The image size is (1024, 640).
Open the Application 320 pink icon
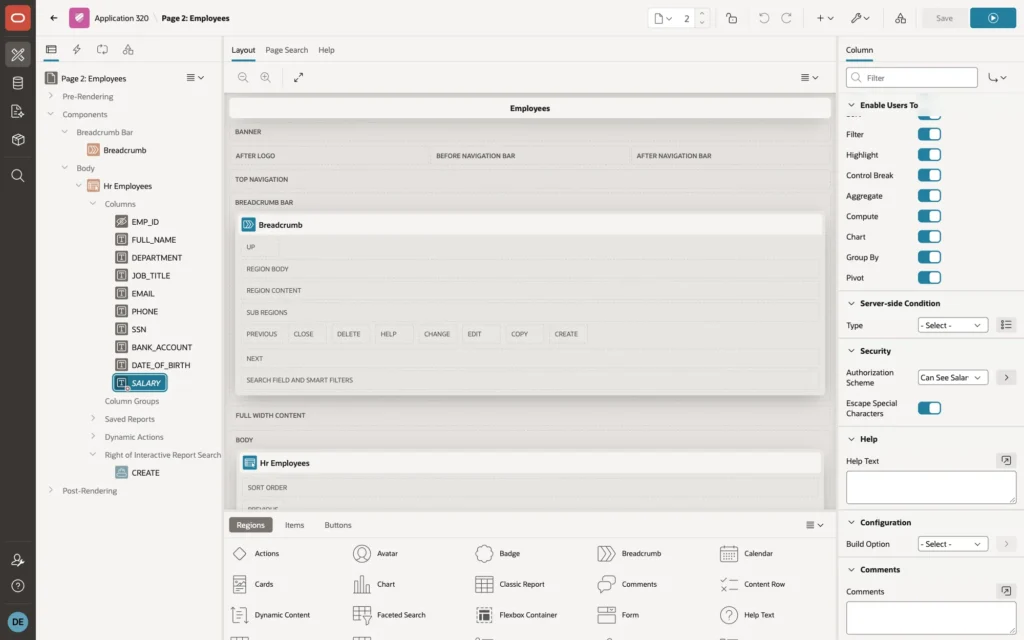point(79,18)
